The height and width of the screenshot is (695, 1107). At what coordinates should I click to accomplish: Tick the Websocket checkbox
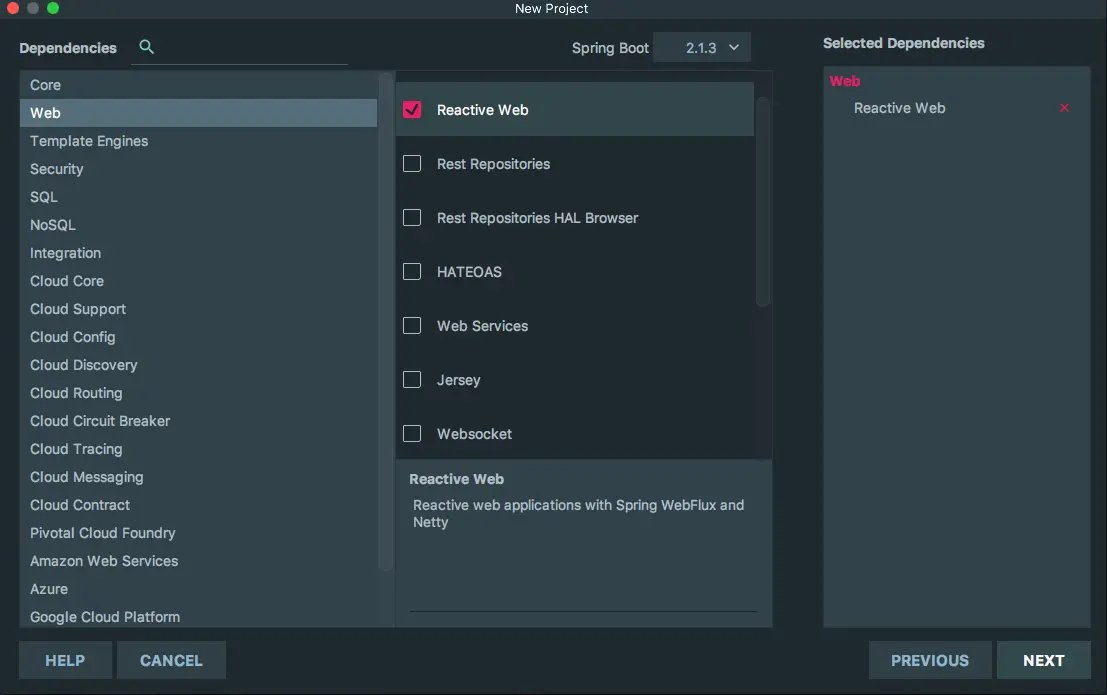(x=412, y=434)
